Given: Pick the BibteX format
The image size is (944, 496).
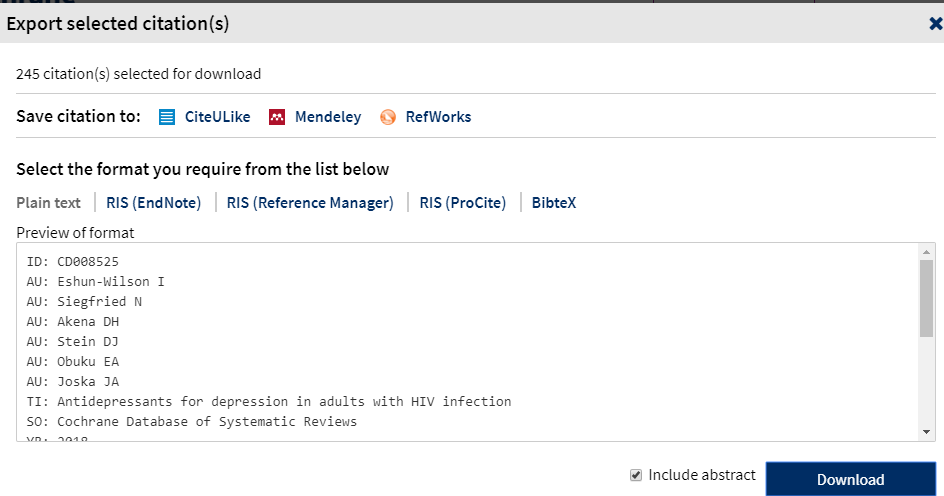Looking at the screenshot, I should pyautogui.click(x=554, y=203).
